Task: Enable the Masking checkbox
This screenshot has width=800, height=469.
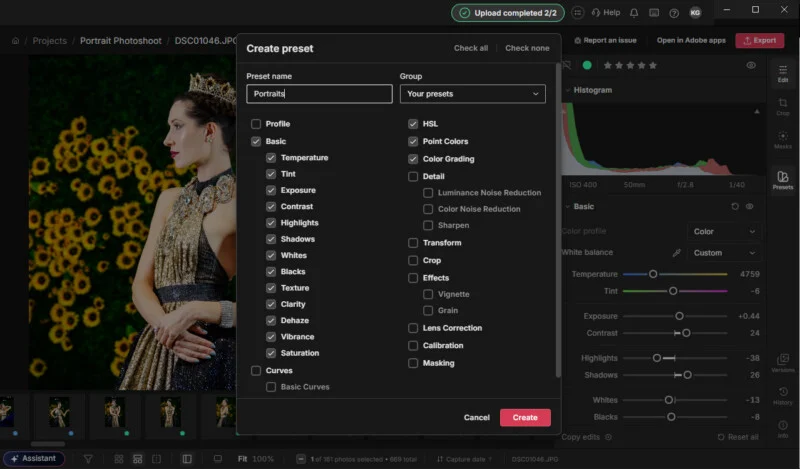Action: coord(413,363)
